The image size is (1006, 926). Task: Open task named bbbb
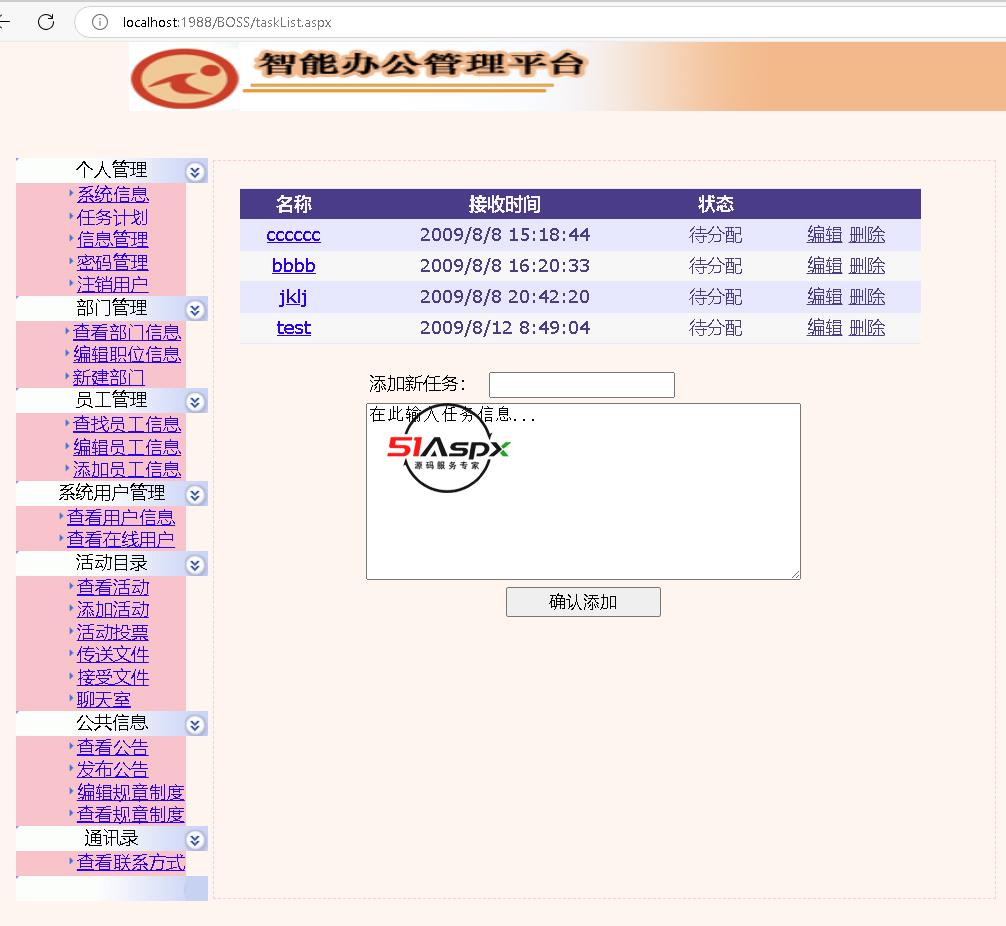(x=293, y=266)
